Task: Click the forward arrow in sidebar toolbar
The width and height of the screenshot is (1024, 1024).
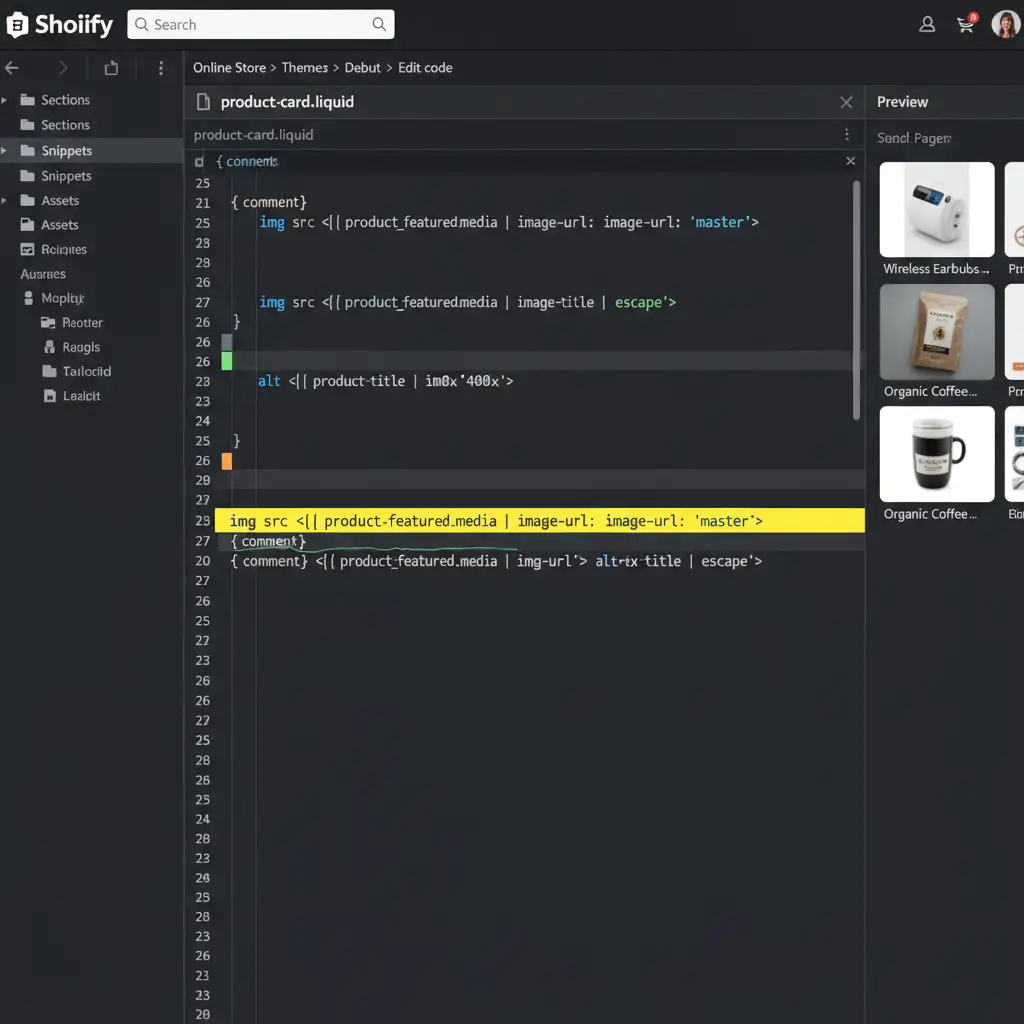Action: click(x=63, y=68)
